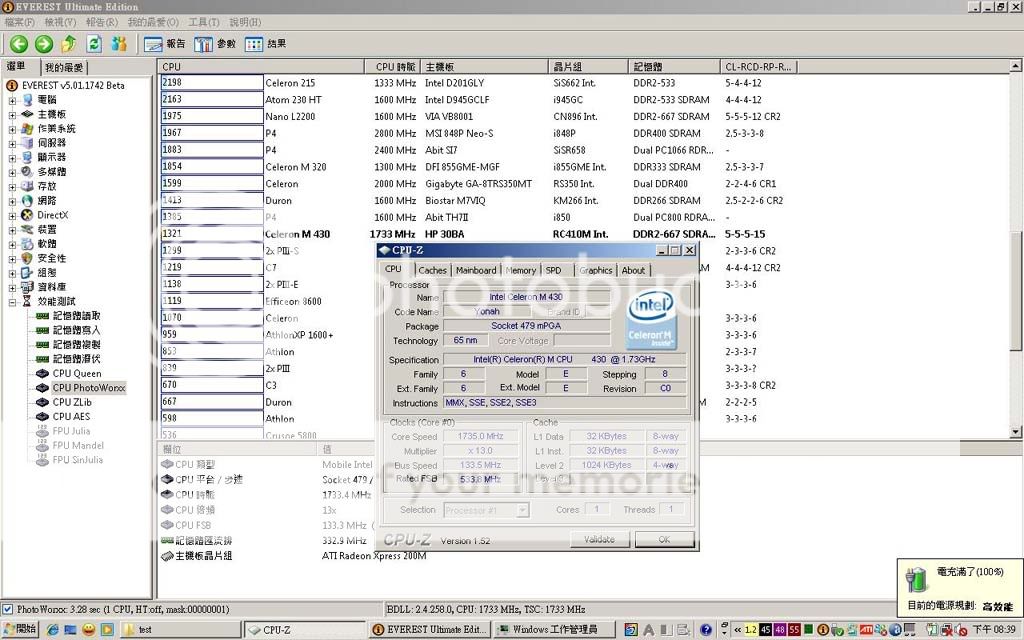
Task: Expand the 多媒體 tree node
Action: (x=12, y=172)
